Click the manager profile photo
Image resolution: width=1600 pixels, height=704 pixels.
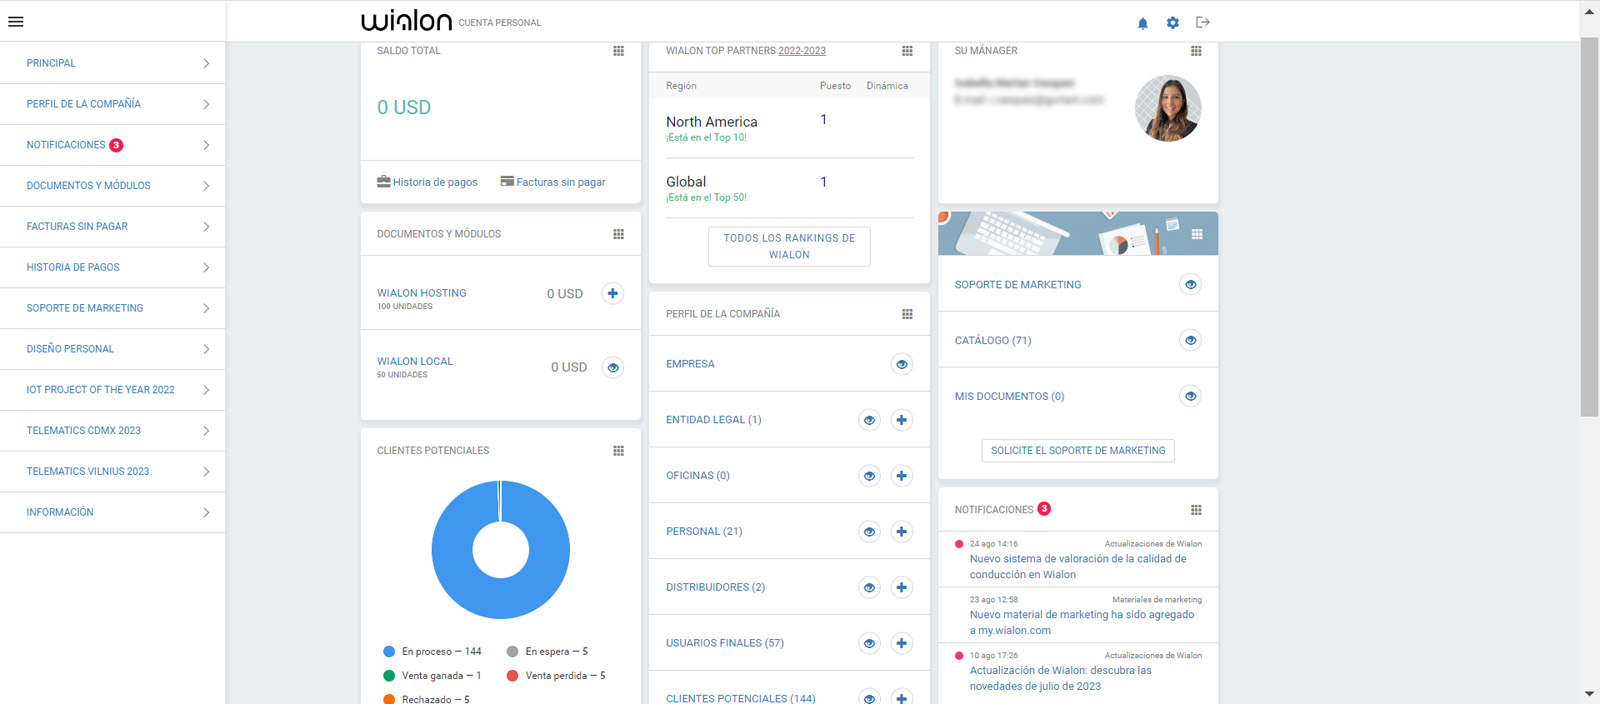[1168, 108]
